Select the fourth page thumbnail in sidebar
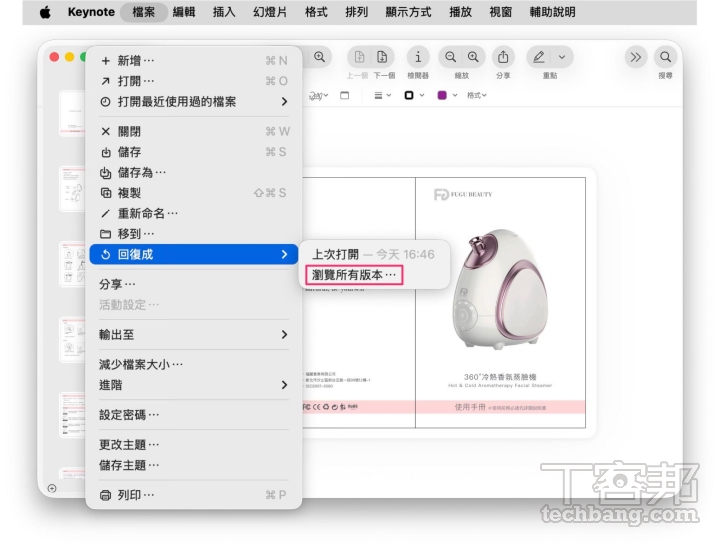The height and width of the screenshot is (547, 720). click(x=73, y=339)
